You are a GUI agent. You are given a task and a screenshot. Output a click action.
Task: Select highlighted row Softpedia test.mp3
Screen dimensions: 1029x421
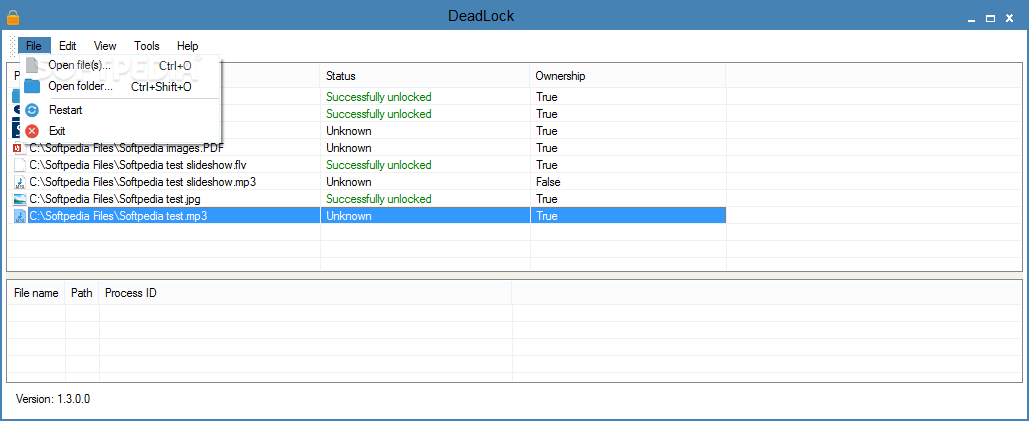(x=369, y=216)
